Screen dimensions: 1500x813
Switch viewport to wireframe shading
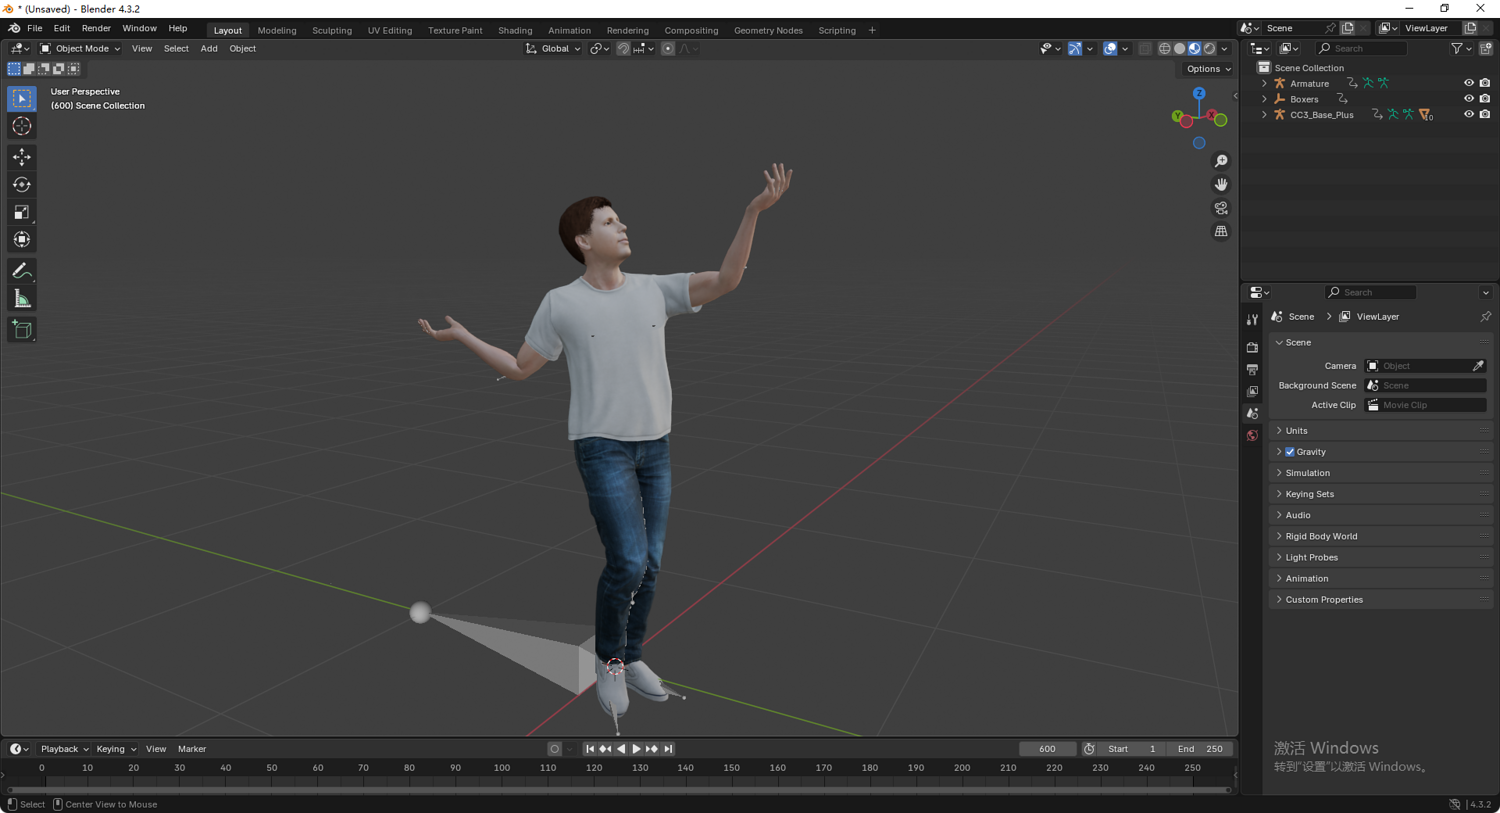(1164, 48)
